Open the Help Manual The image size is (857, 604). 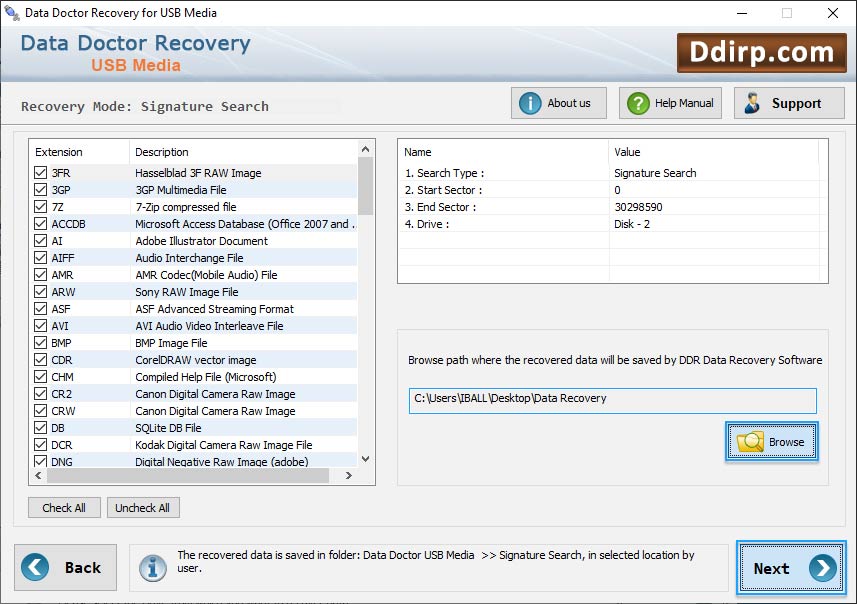click(670, 103)
